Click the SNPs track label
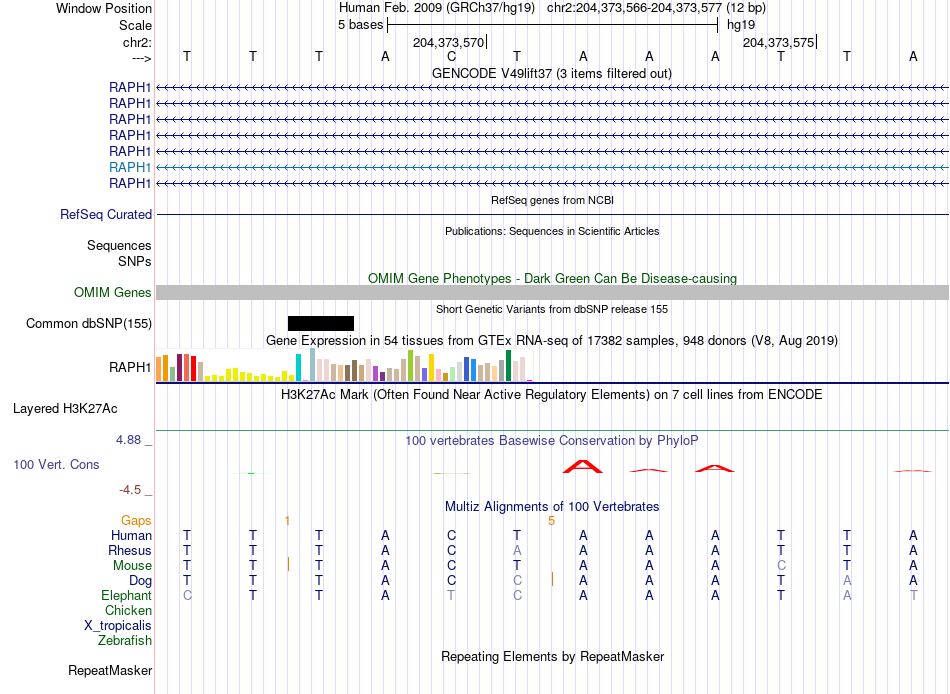 pyautogui.click(x=135, y=261)
